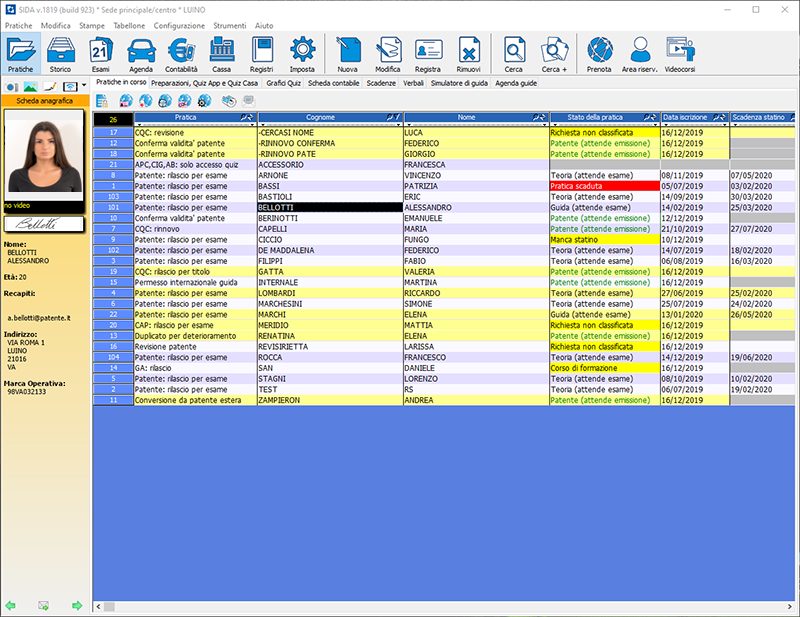Launch Videocorsi from the toolbar
The width and height of the screenshot is (800, 617).
680,55
